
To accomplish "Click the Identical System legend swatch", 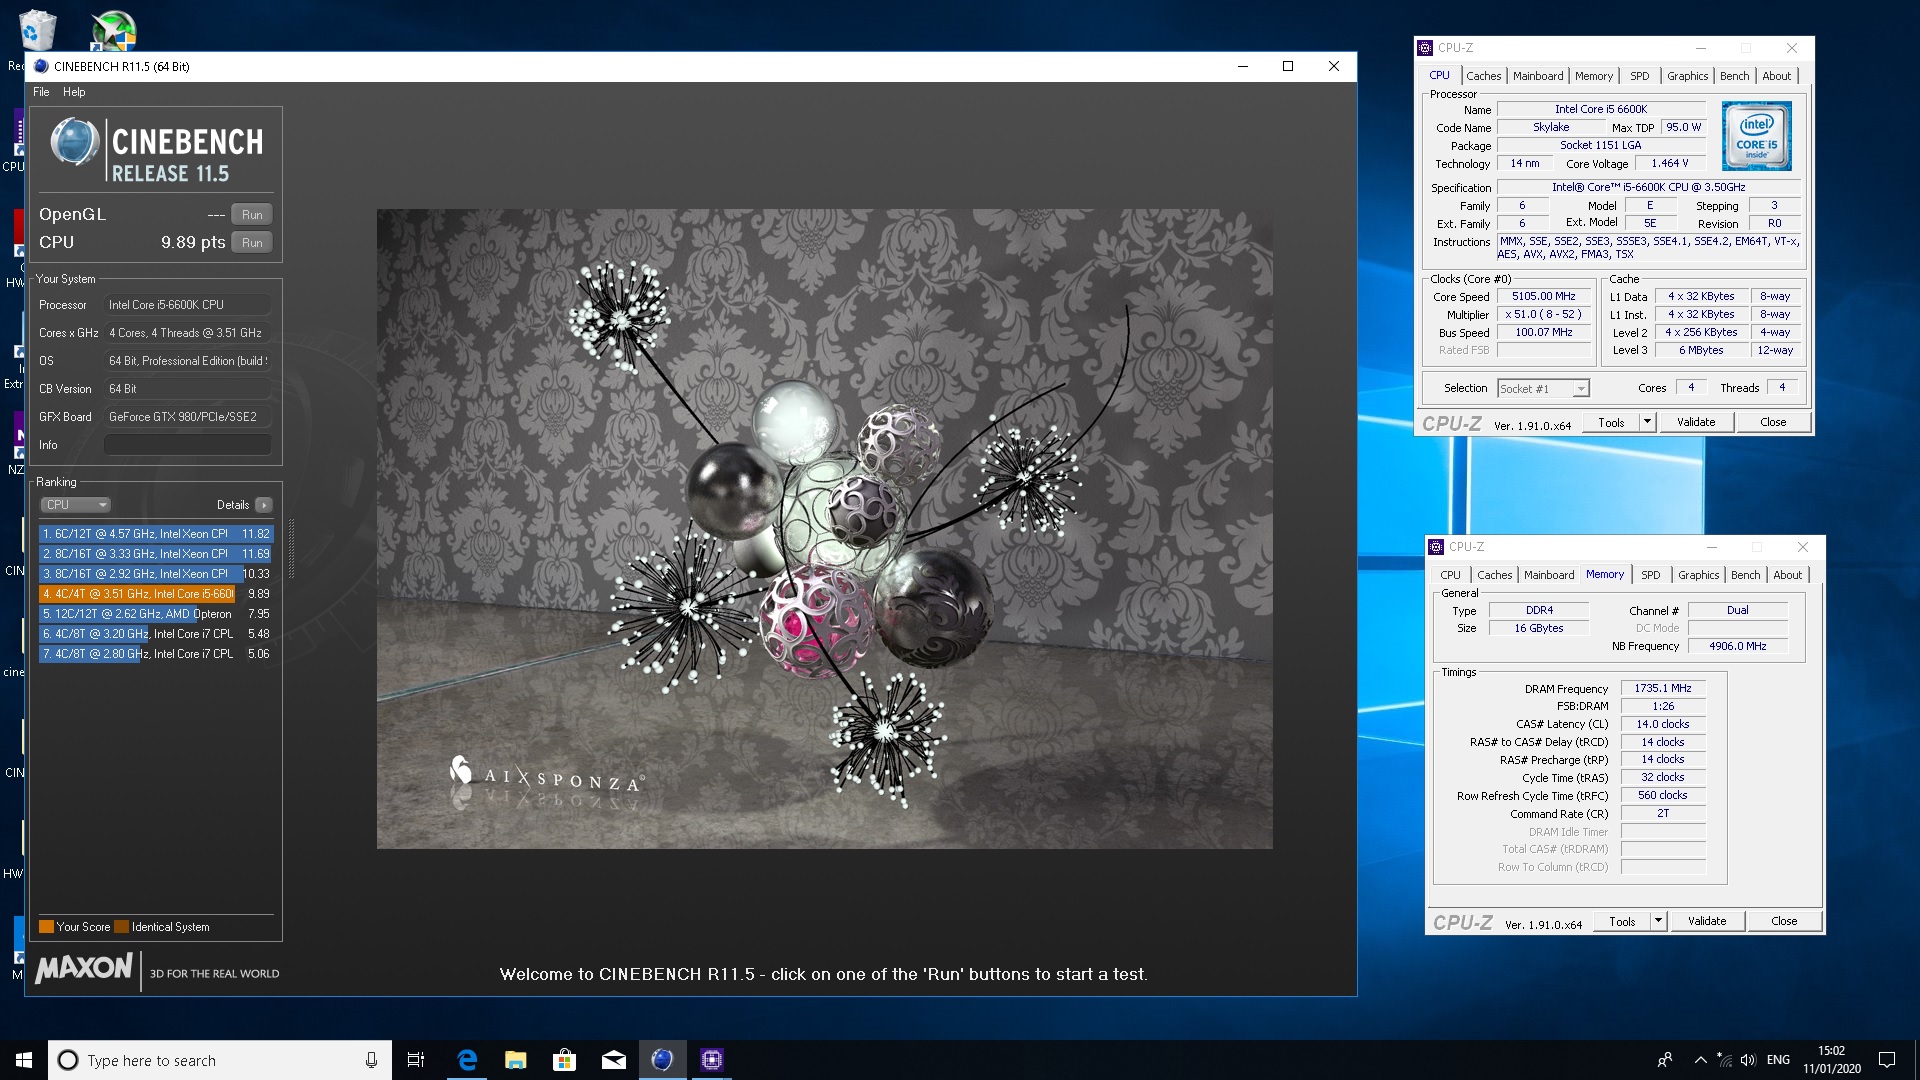I will tap(121, 926).
